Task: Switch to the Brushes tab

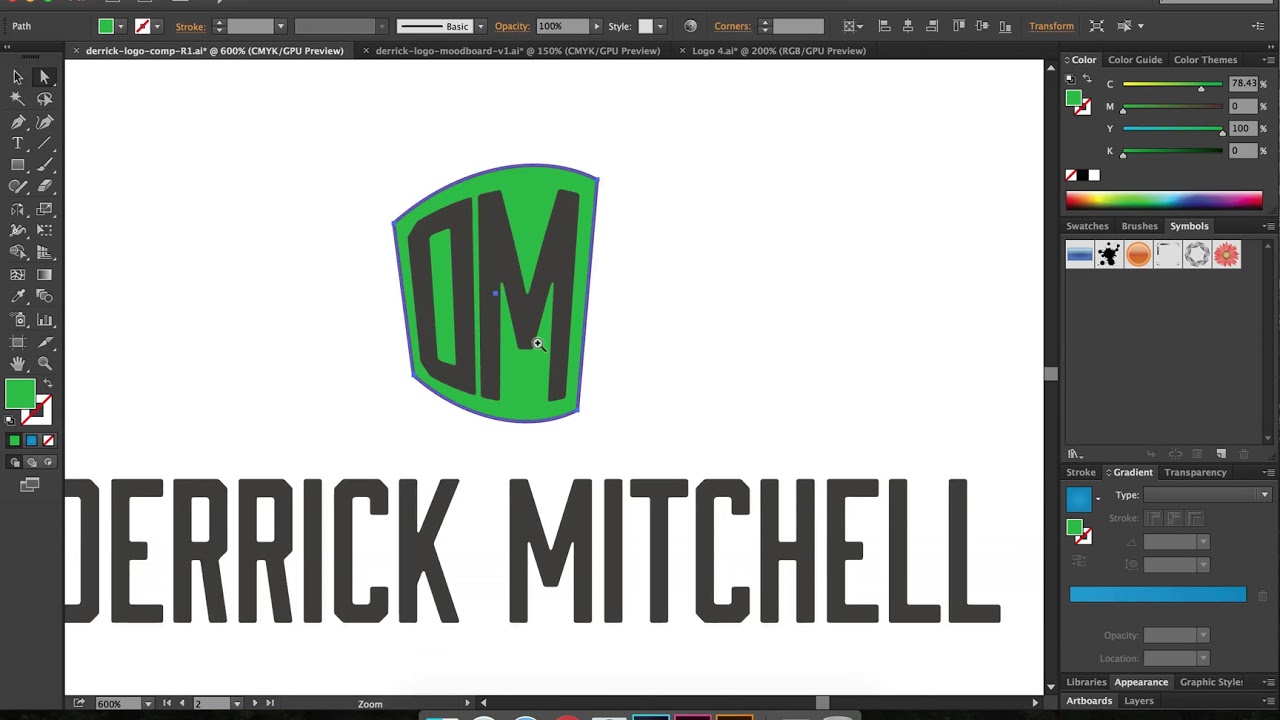Action: 1139,226
